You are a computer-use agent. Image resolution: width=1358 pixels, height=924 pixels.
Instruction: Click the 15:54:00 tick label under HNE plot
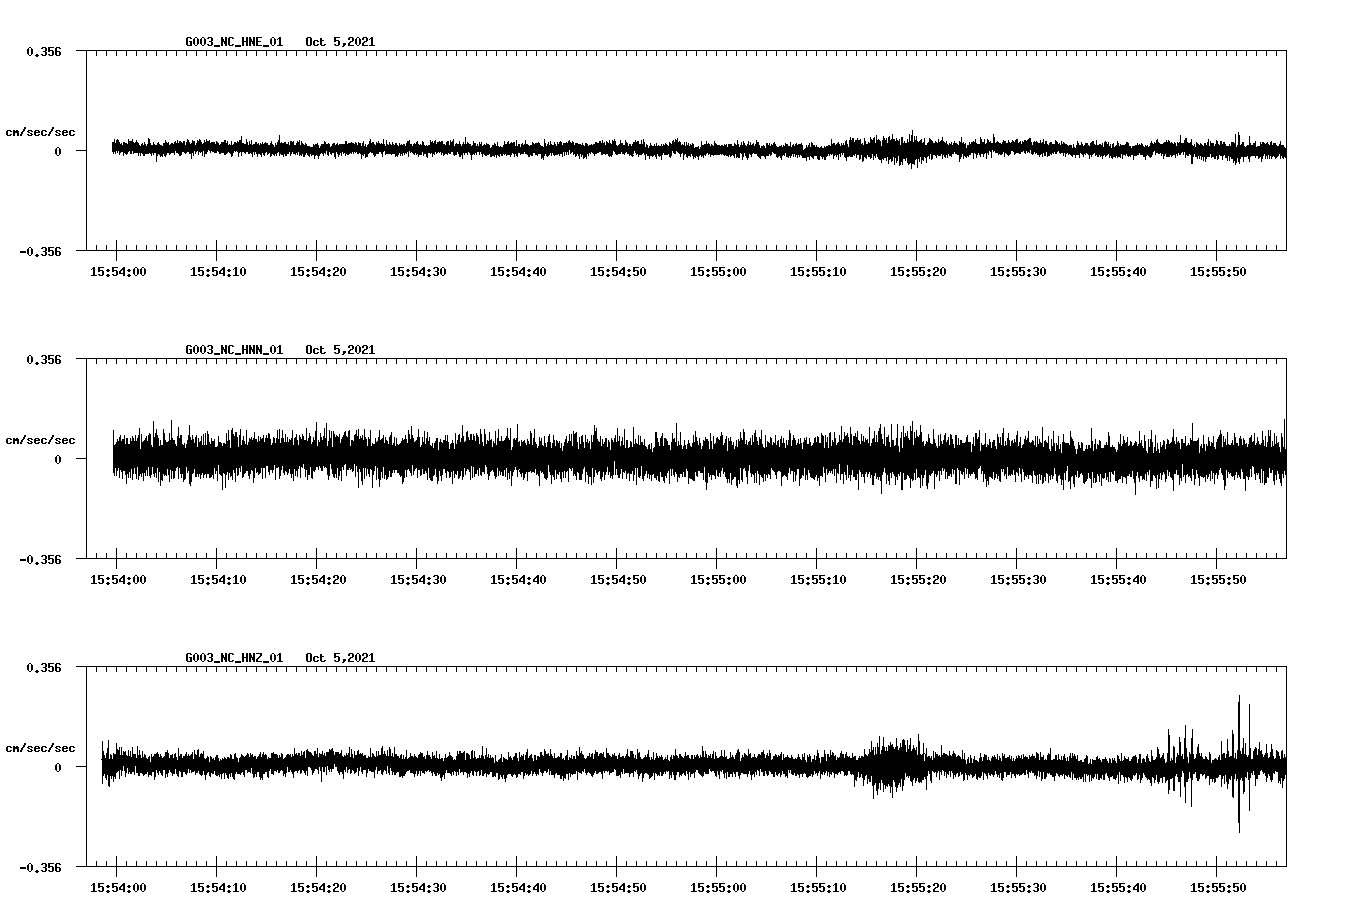click(118, 272)
